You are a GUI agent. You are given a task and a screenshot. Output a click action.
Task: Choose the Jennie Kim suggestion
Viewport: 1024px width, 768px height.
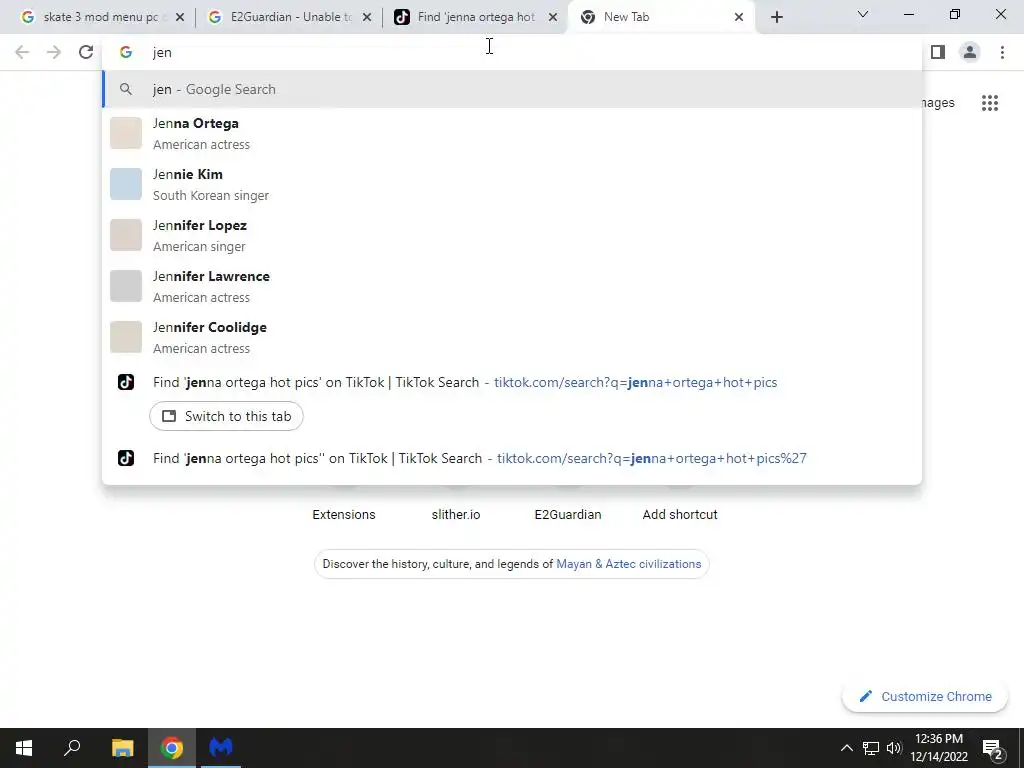[511, 184]
